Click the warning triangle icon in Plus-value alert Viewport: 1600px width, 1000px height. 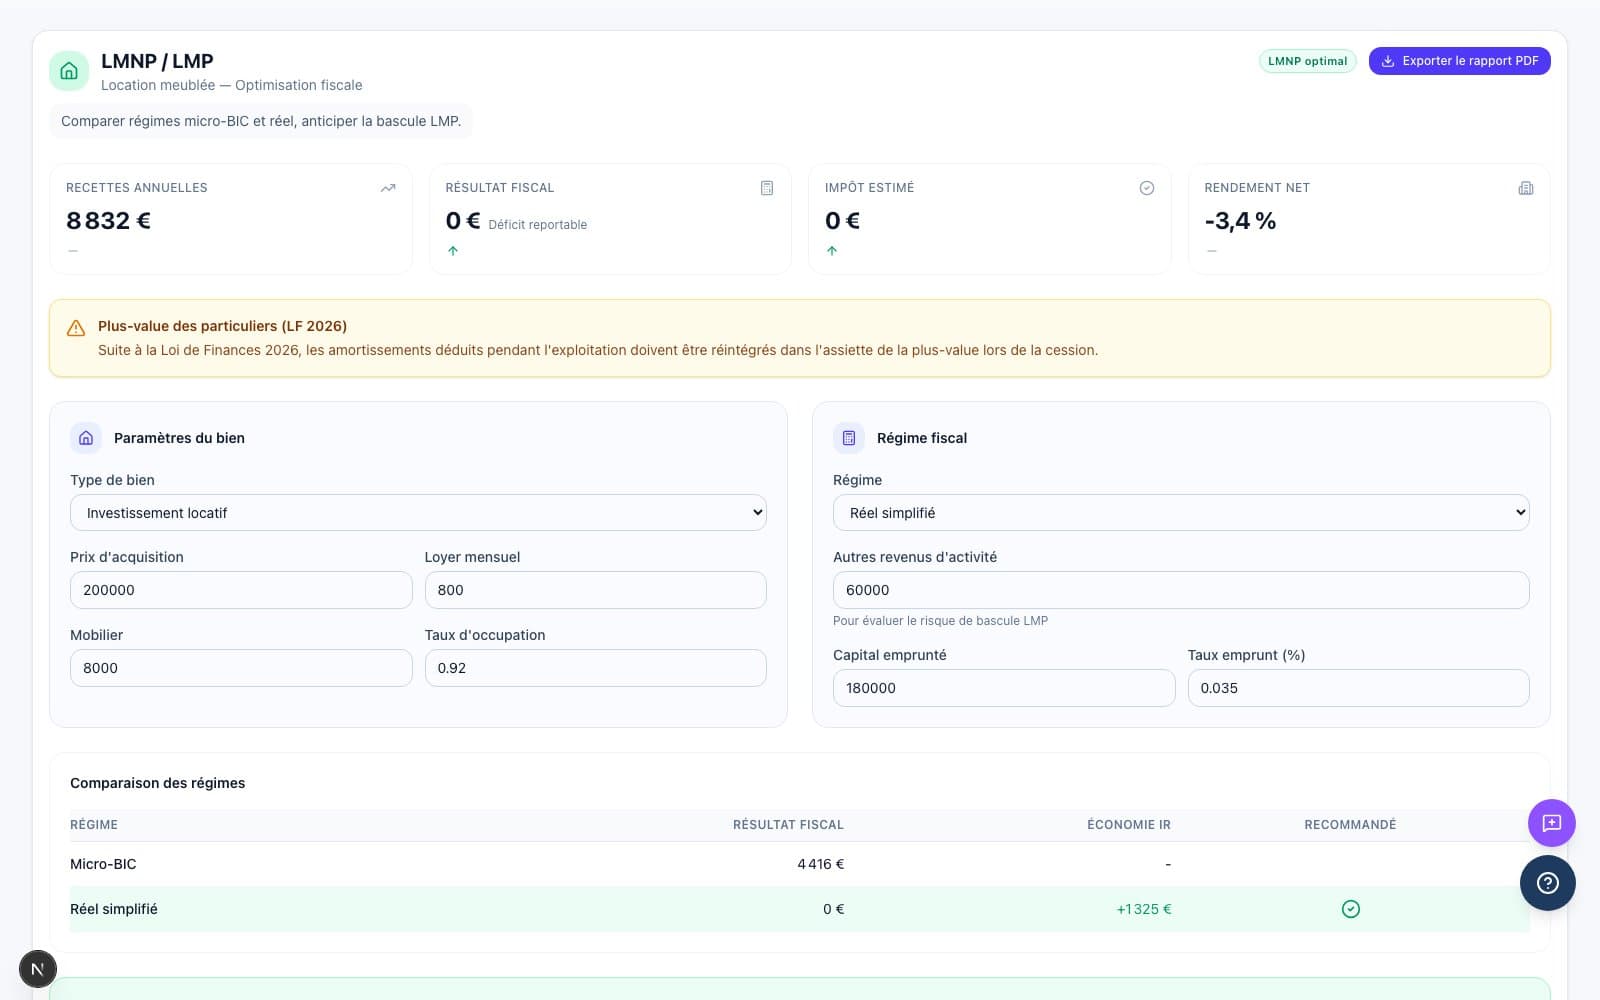point(76,328)
